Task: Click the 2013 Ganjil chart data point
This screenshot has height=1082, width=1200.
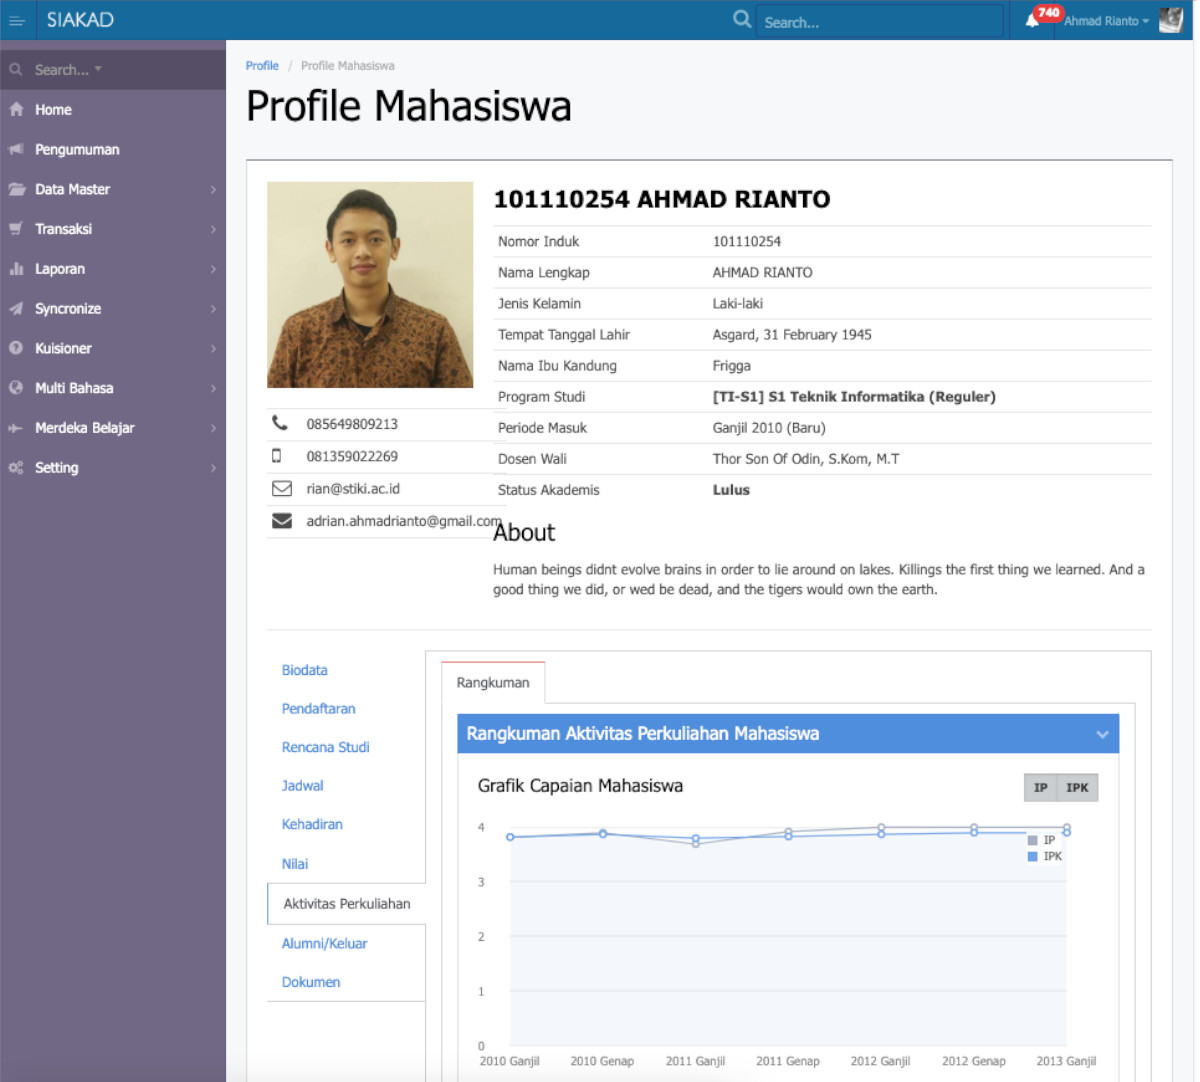Action: 1067,830
